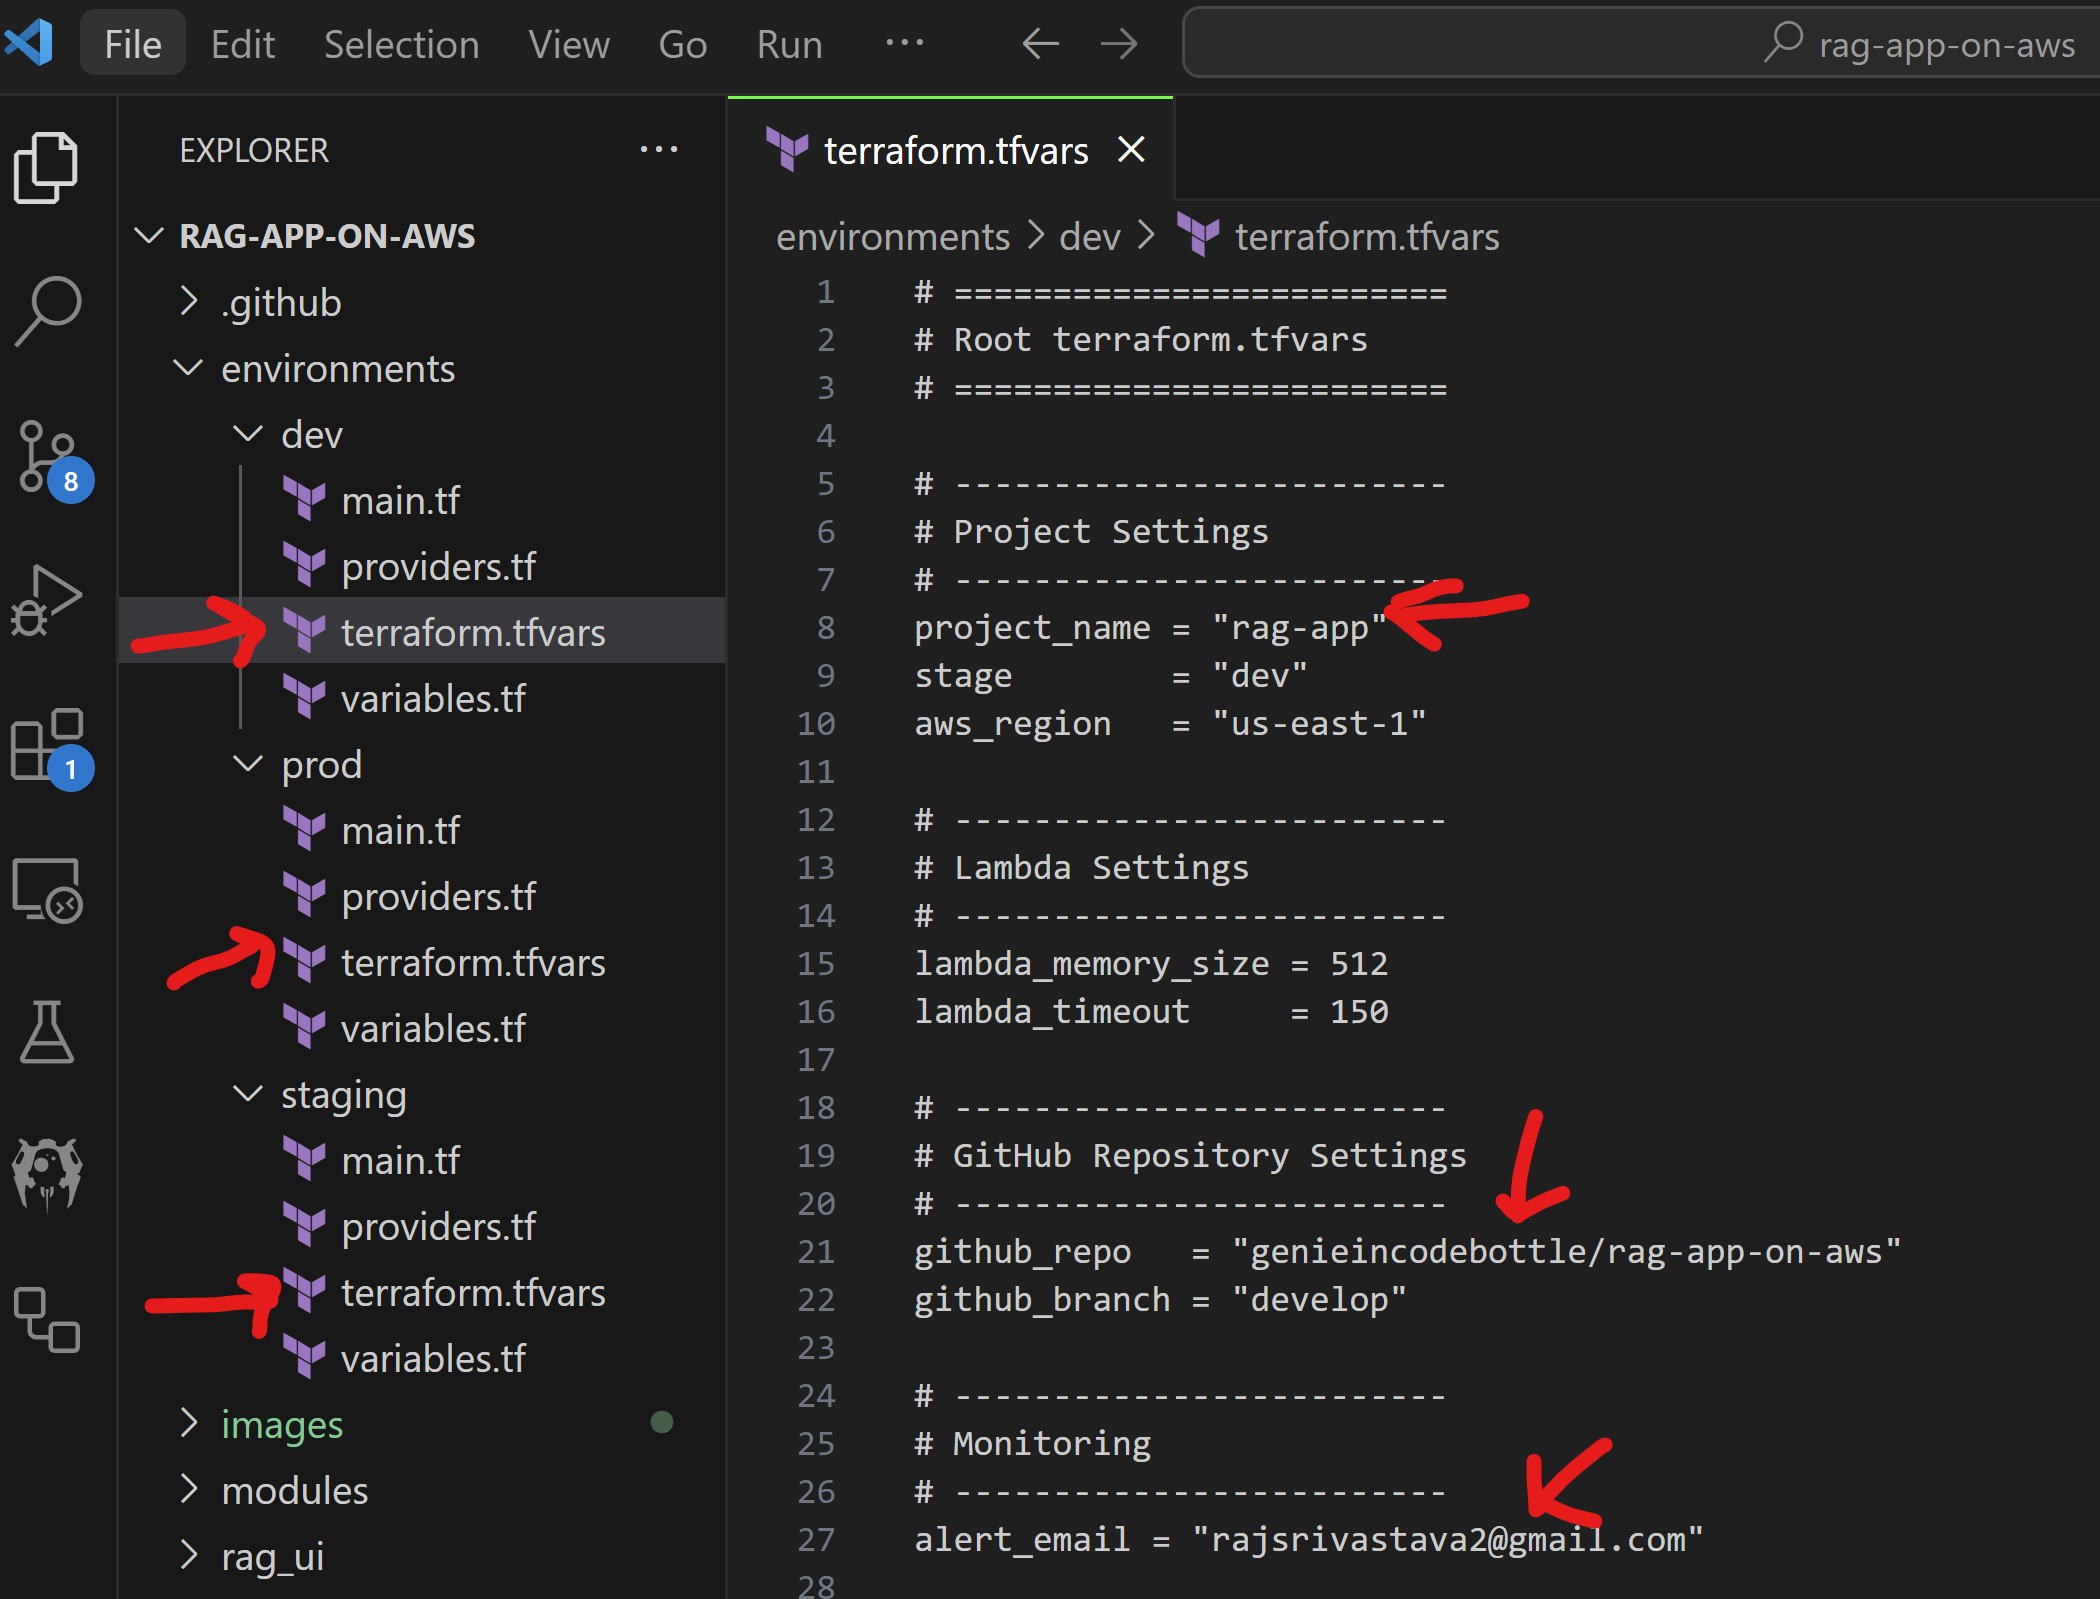
Task: Open the Explorer view in activity bar
Action: tap(46, 167)
